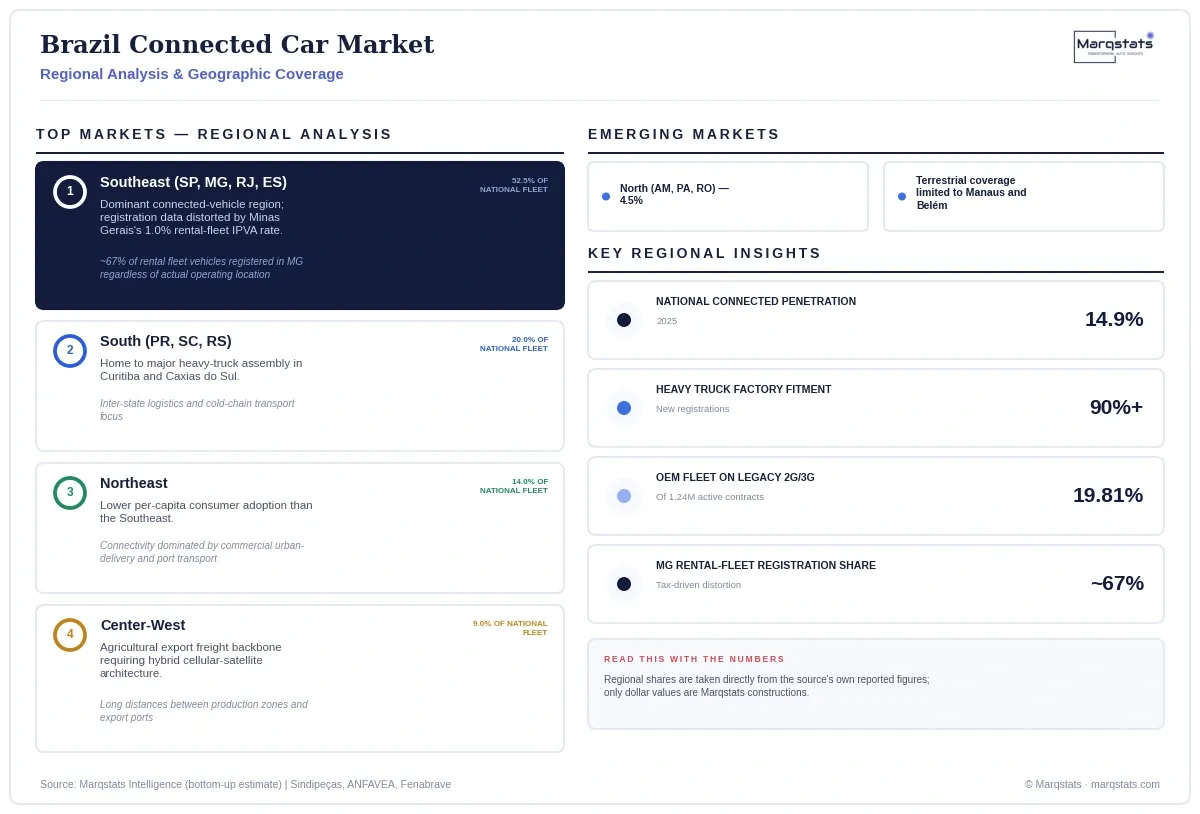Click the inter-state logistics and cold-chain note
This screenshot has height=814, width=1200.
coord(197,410)
